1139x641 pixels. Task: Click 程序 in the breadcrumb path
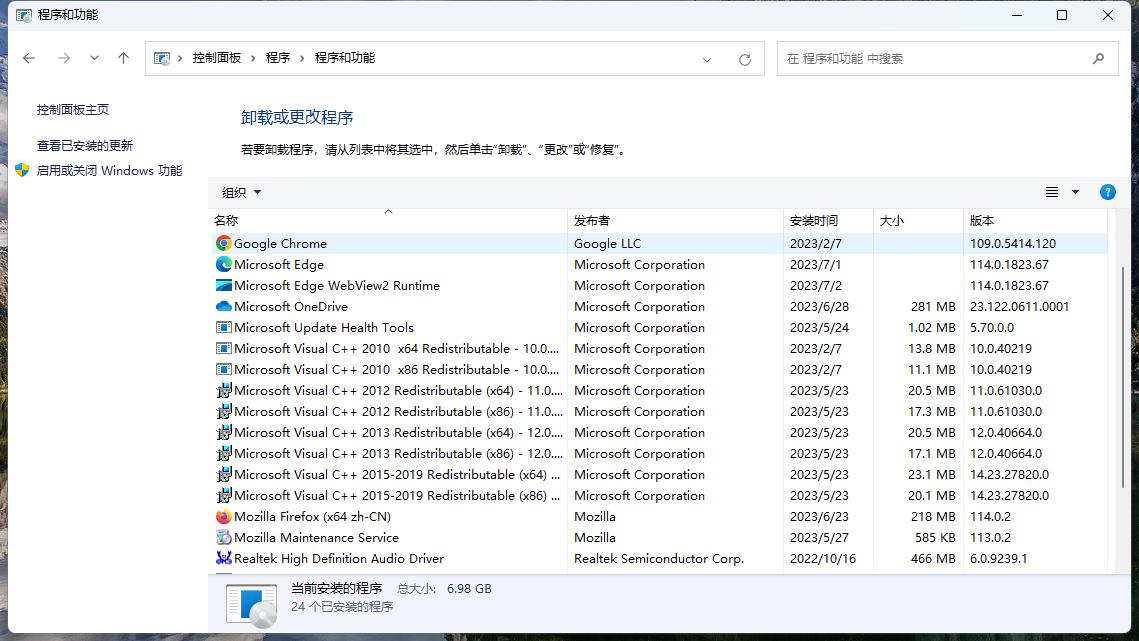click(277, 58)
